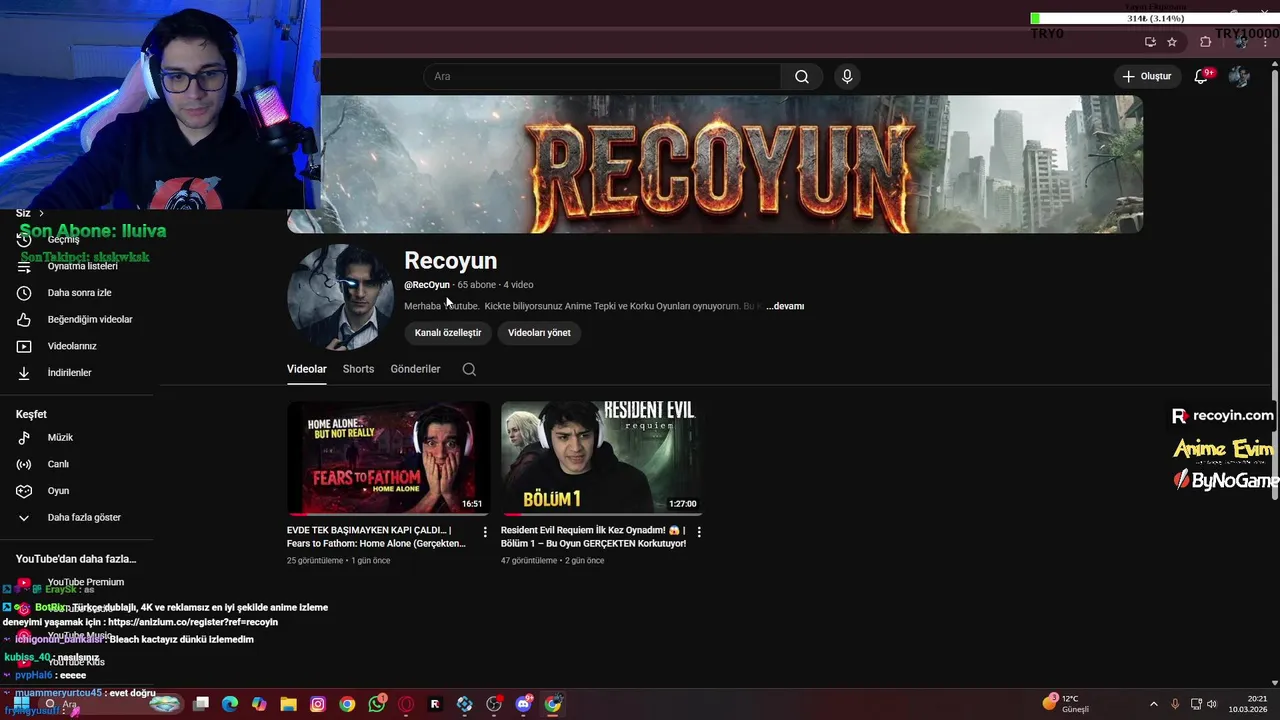
Task: Open Task View from taskbar
Action: [201, 704]
